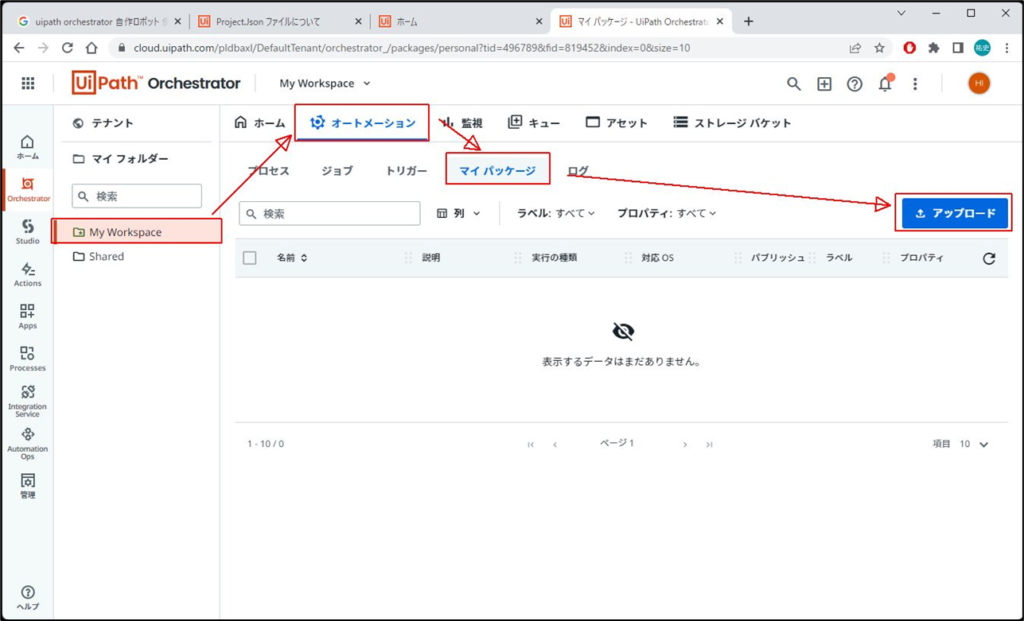Go to the next page of results
Screen dimensions: 1024x621
pyautogui.click(x=685, y=444)
